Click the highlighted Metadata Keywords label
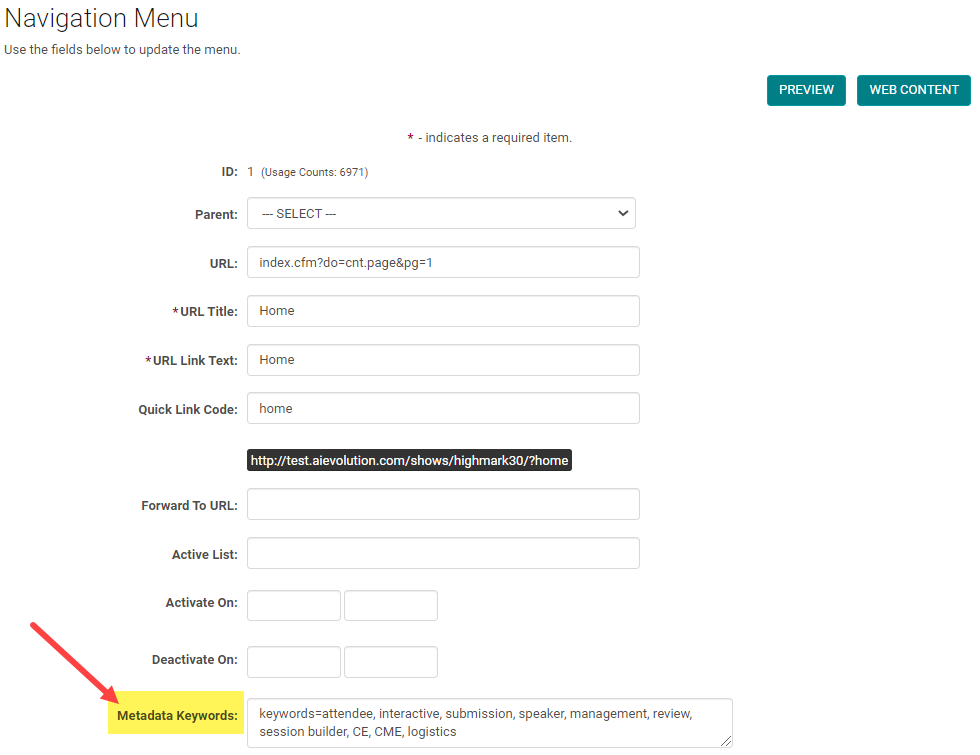Image resolution: width=980 pixels, height=755 pixels. tap(177, 716)
